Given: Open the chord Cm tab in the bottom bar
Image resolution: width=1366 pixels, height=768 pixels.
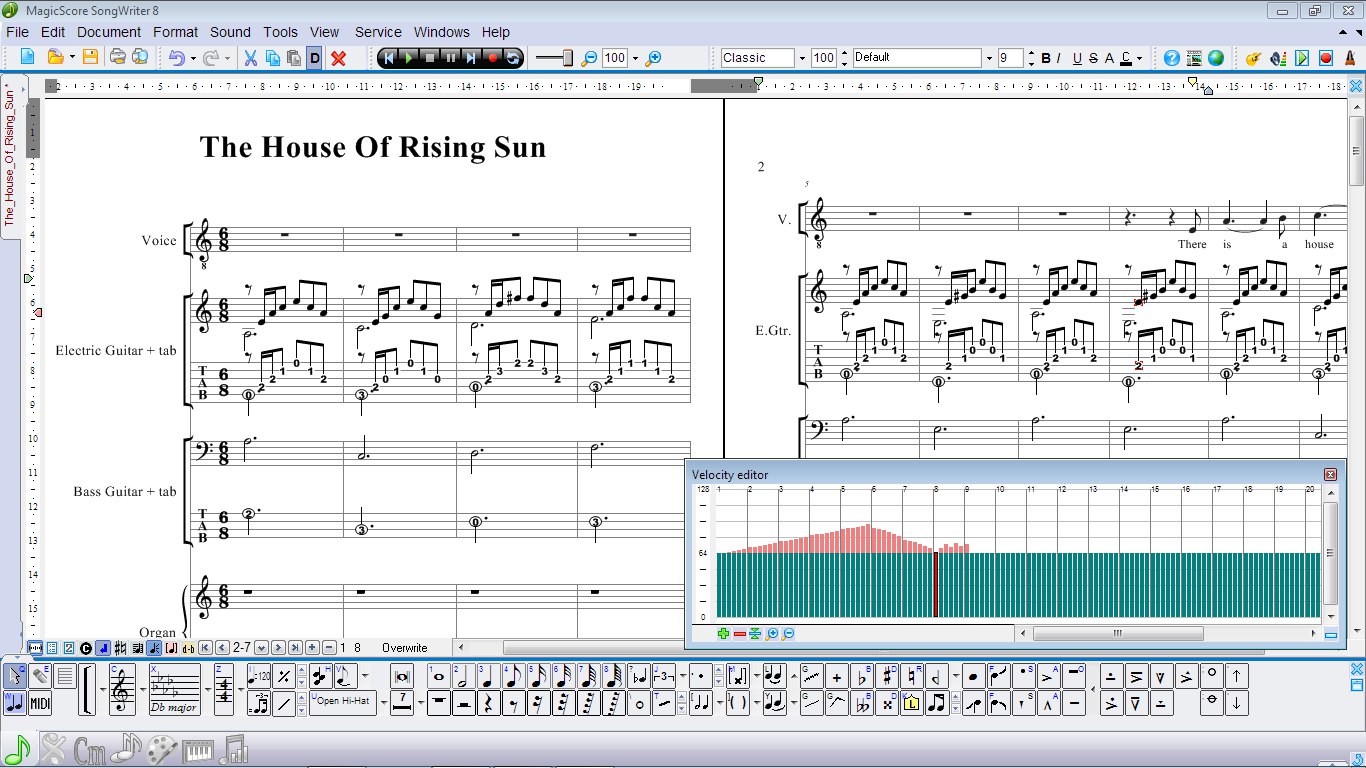Looking at the screenshot, I should click(90, 750).
